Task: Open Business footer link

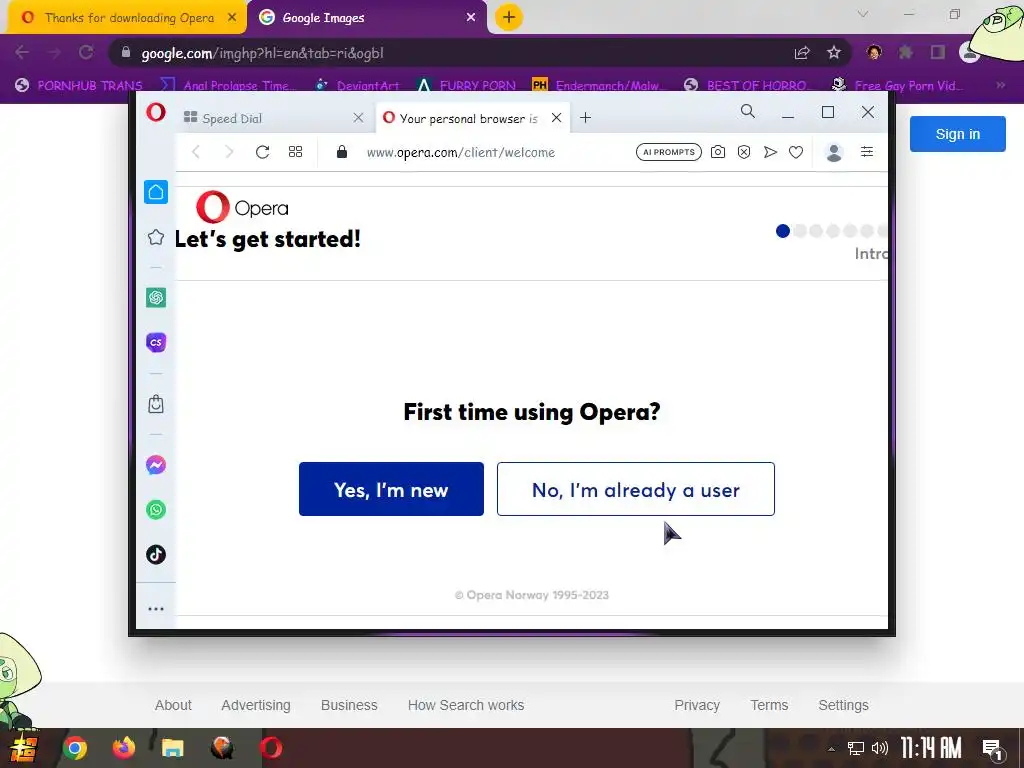Action: [x=349, y=705]
